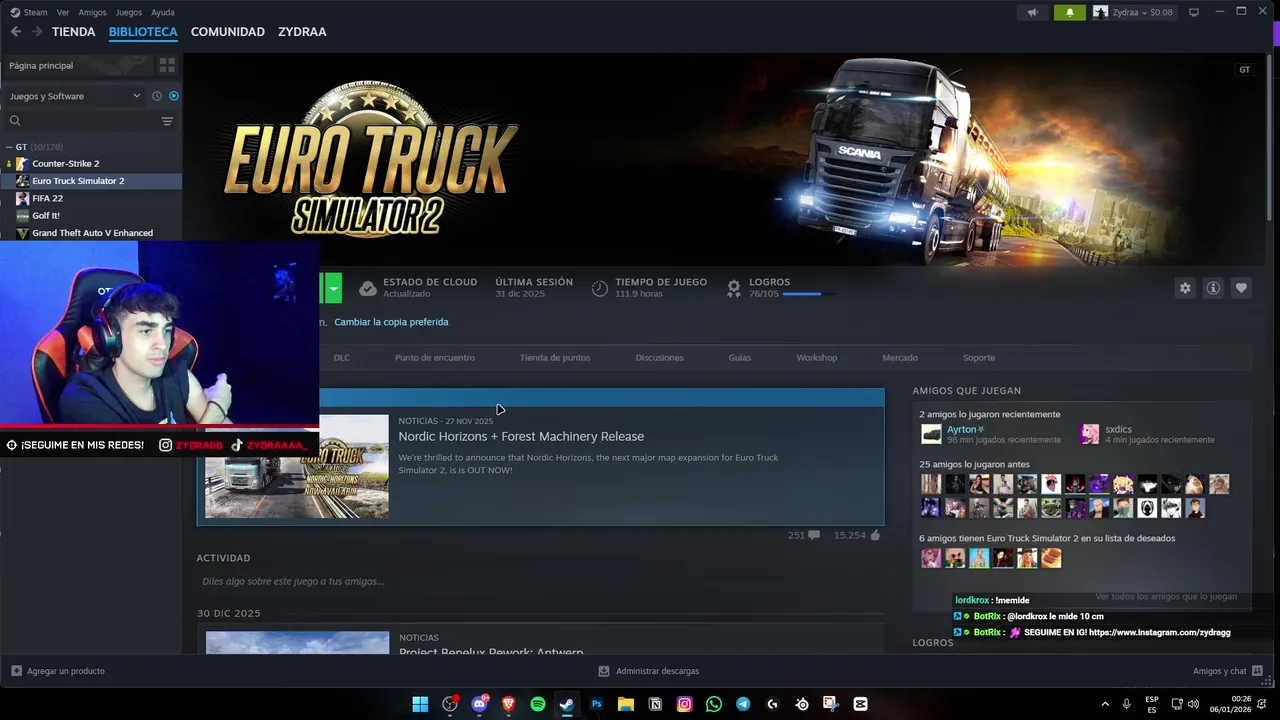Open the Guías tab
This screenshot has width=1280, height=720.
(x=740, y=358)
